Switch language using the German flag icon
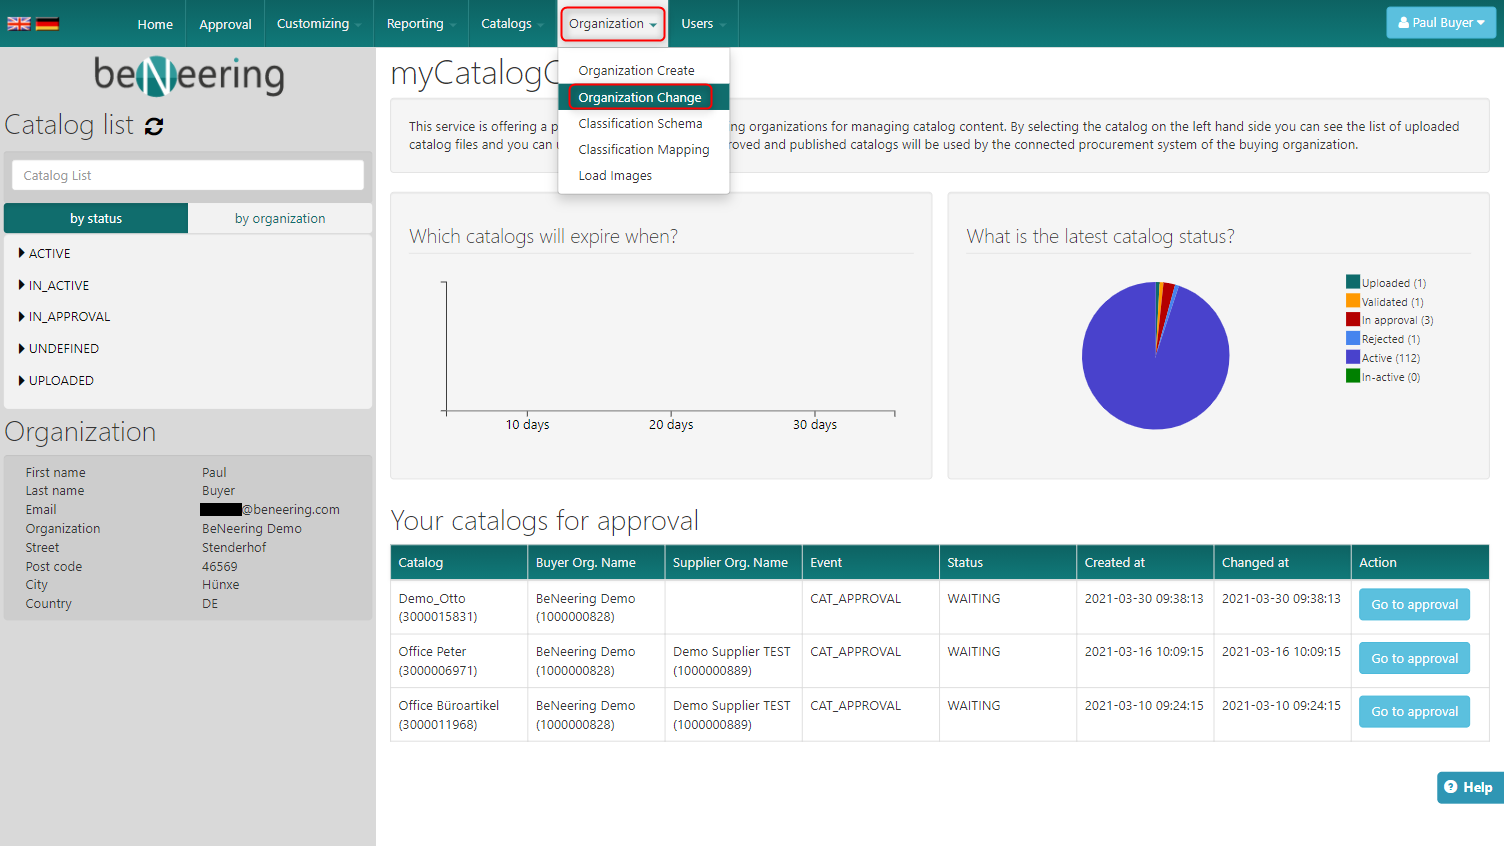Viewport: 1504px width, 846px height. [x=47, y=24]
